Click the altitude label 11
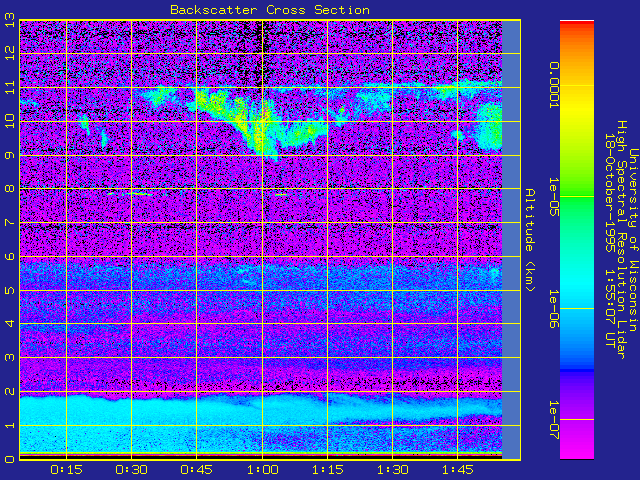Screen dimensions: 640x480 point(9,87)
